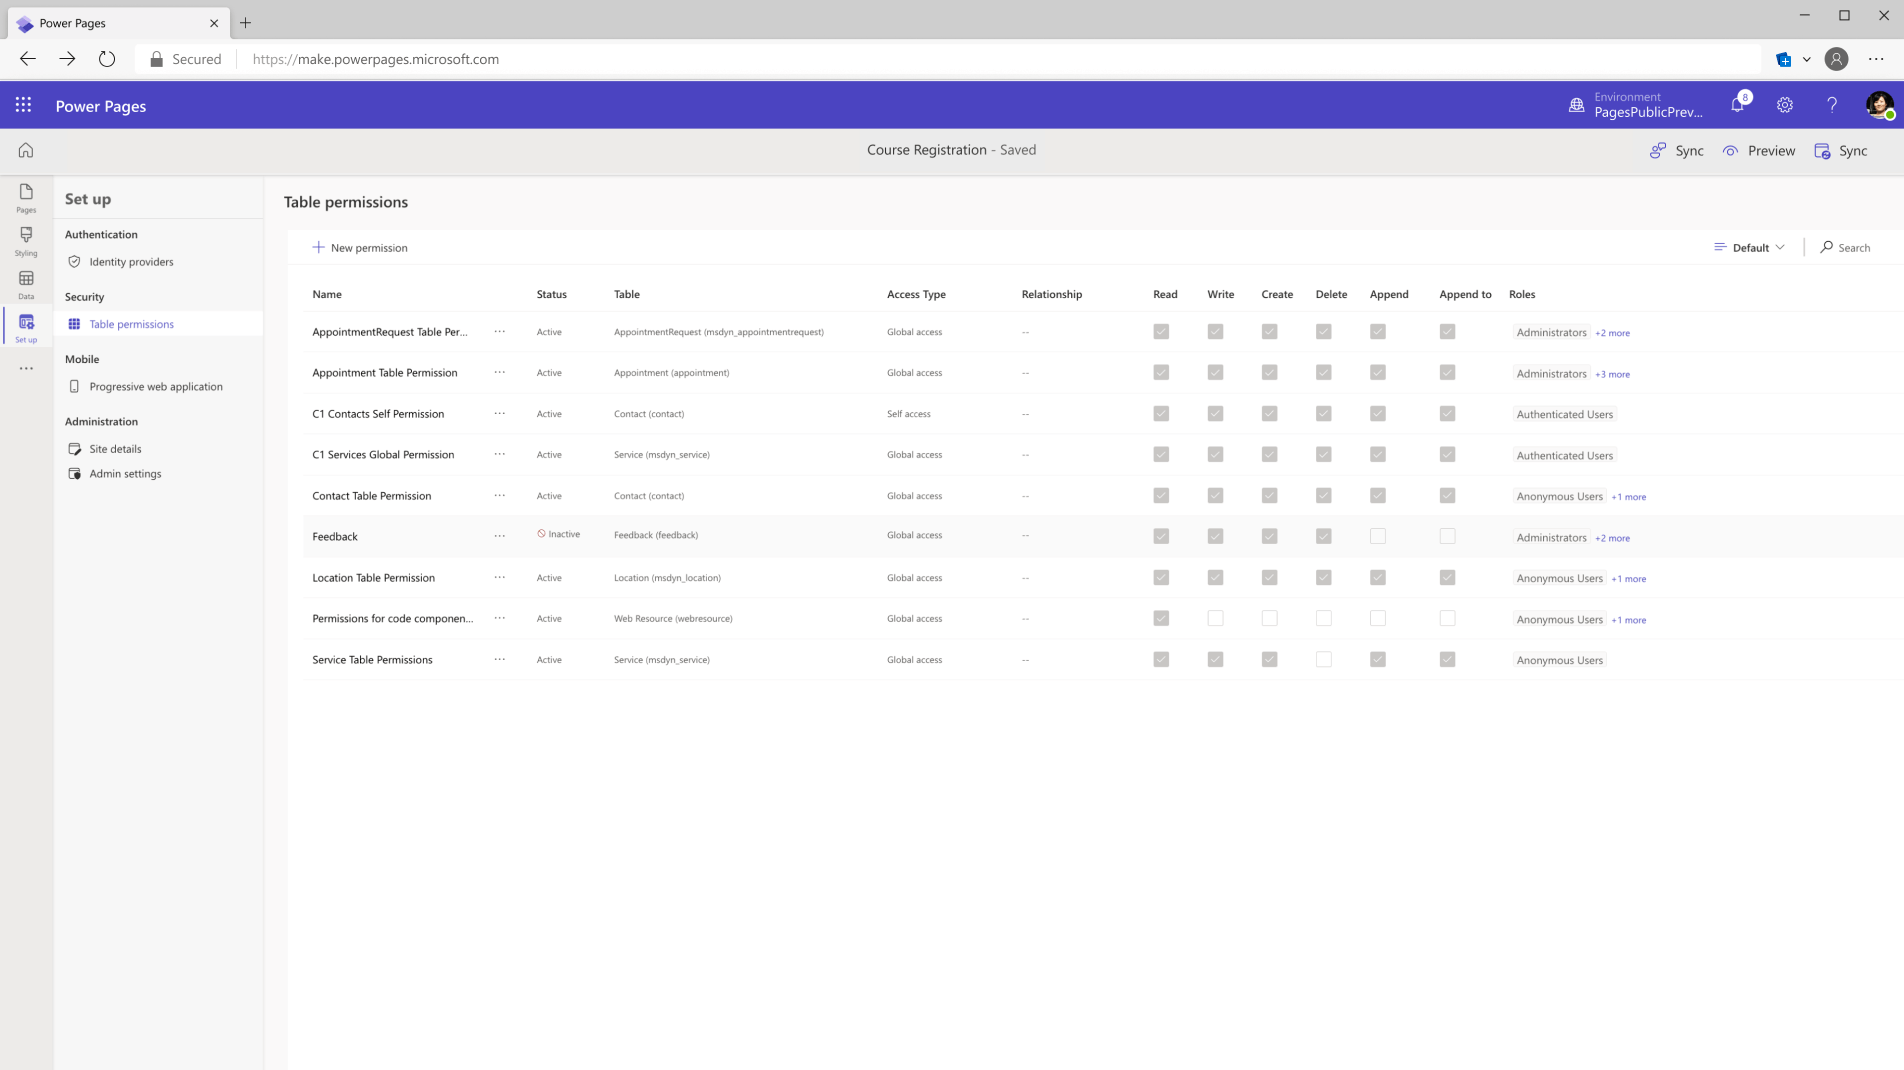Open more options for Appointment Table Permission

[500, 373]
